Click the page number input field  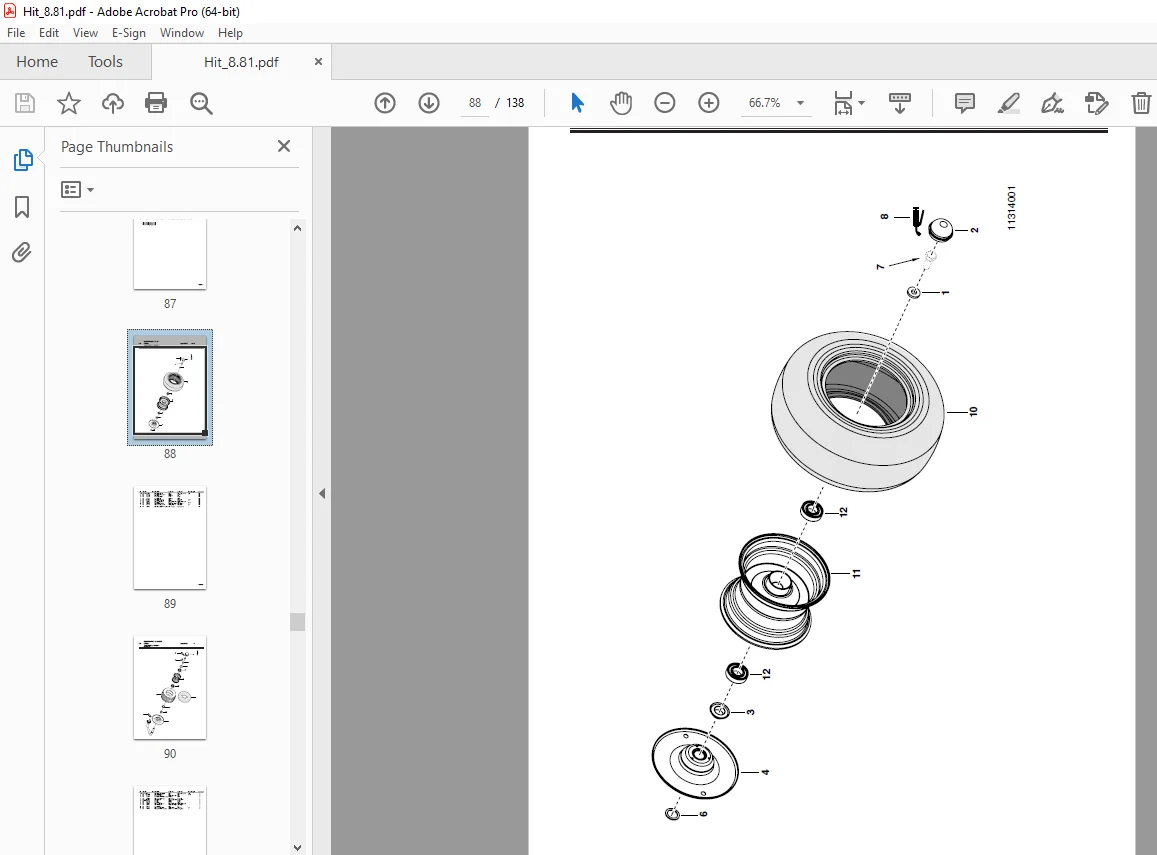(474, 103)
